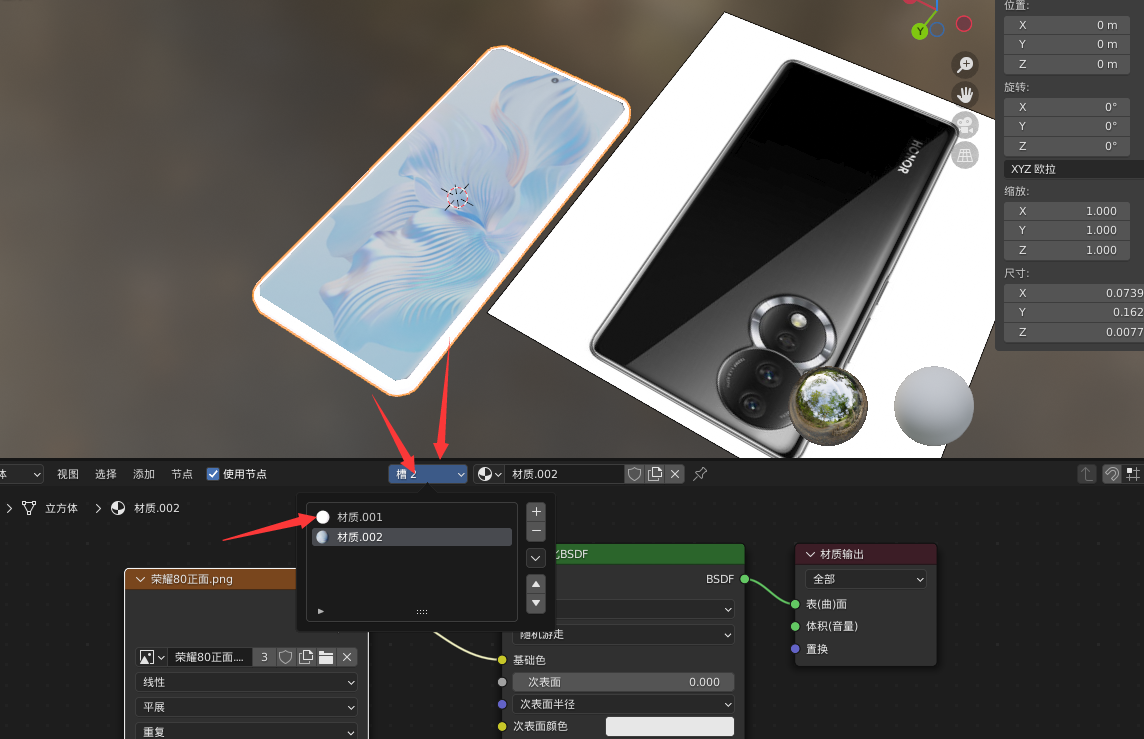Click the 置换 input socket

pyautogui.click(x=795, y=649)
